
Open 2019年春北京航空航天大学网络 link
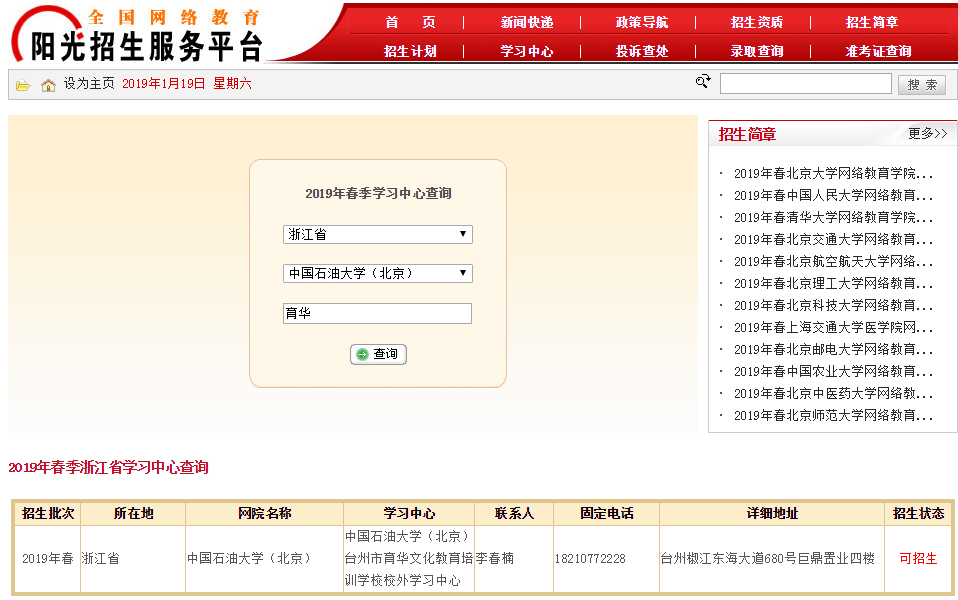pos(833,262)
